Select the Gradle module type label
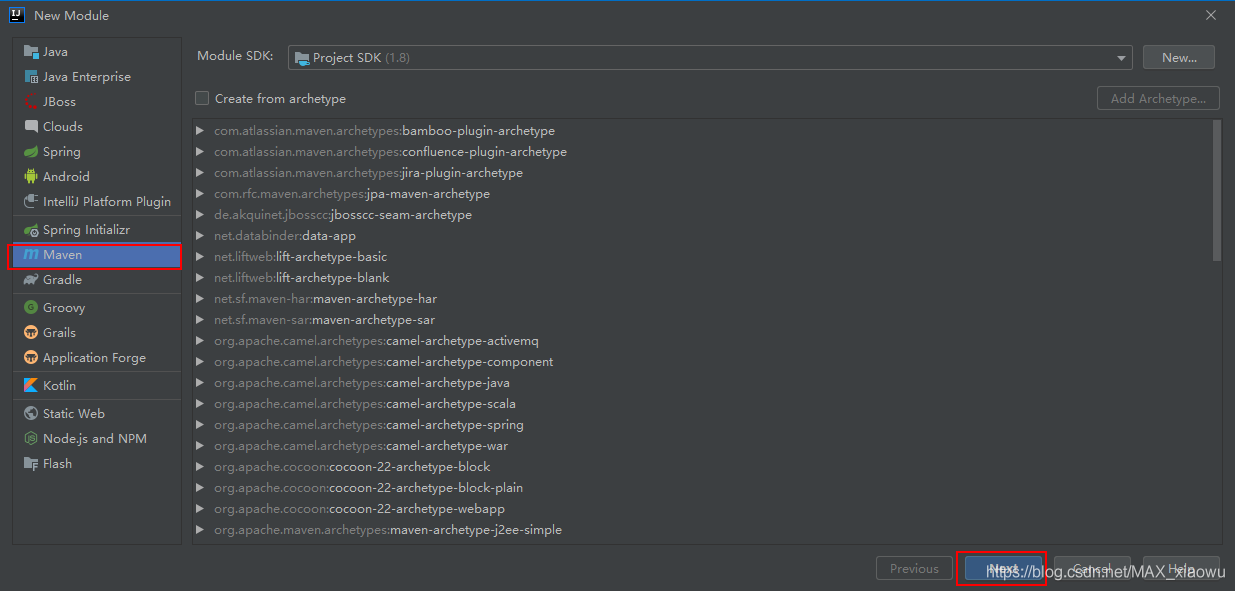The height and width of the screenshot is (591, 1235). (62, 280)
